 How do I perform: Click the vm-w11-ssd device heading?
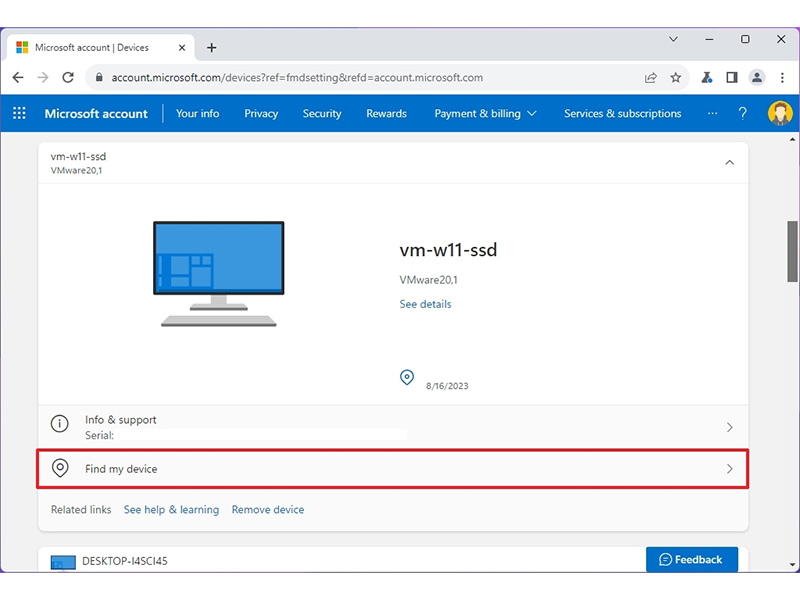click(448, 250)
